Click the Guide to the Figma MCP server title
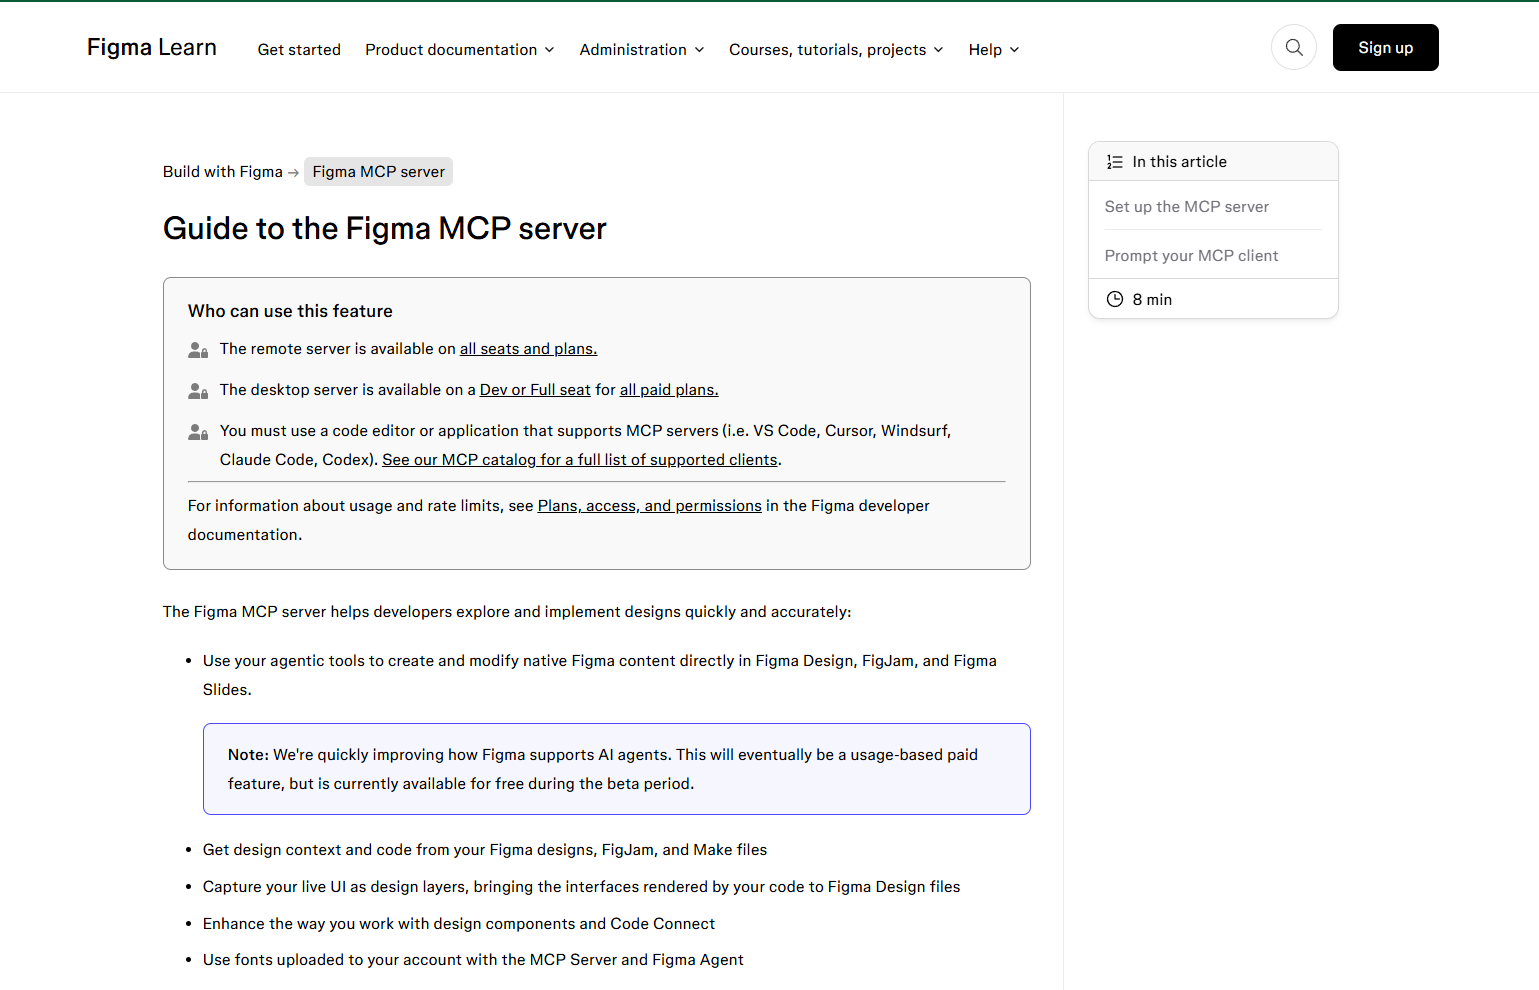Viewport: 1539px width, 990px height. pyautogui.click(x=385, y=229)
